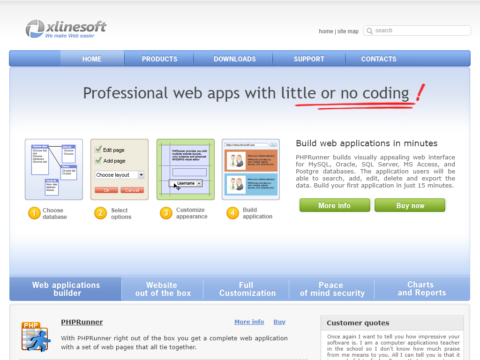Click PHPRunner's More info link
The height and width of the screenshot is (360, 480).
pos(249,322)
